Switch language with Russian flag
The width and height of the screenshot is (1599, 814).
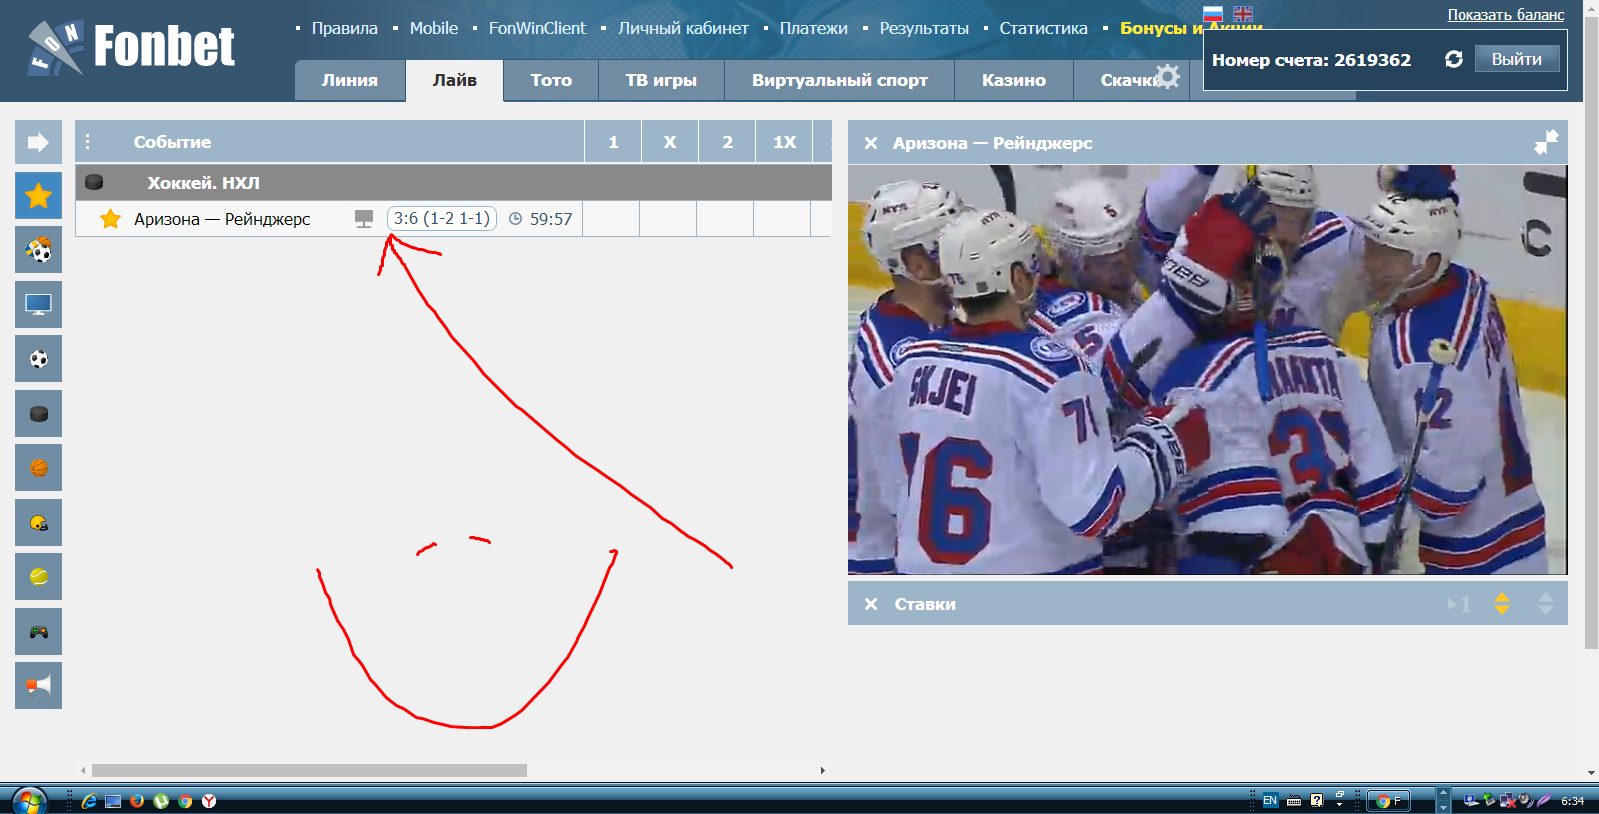[x=1213, y=14]
